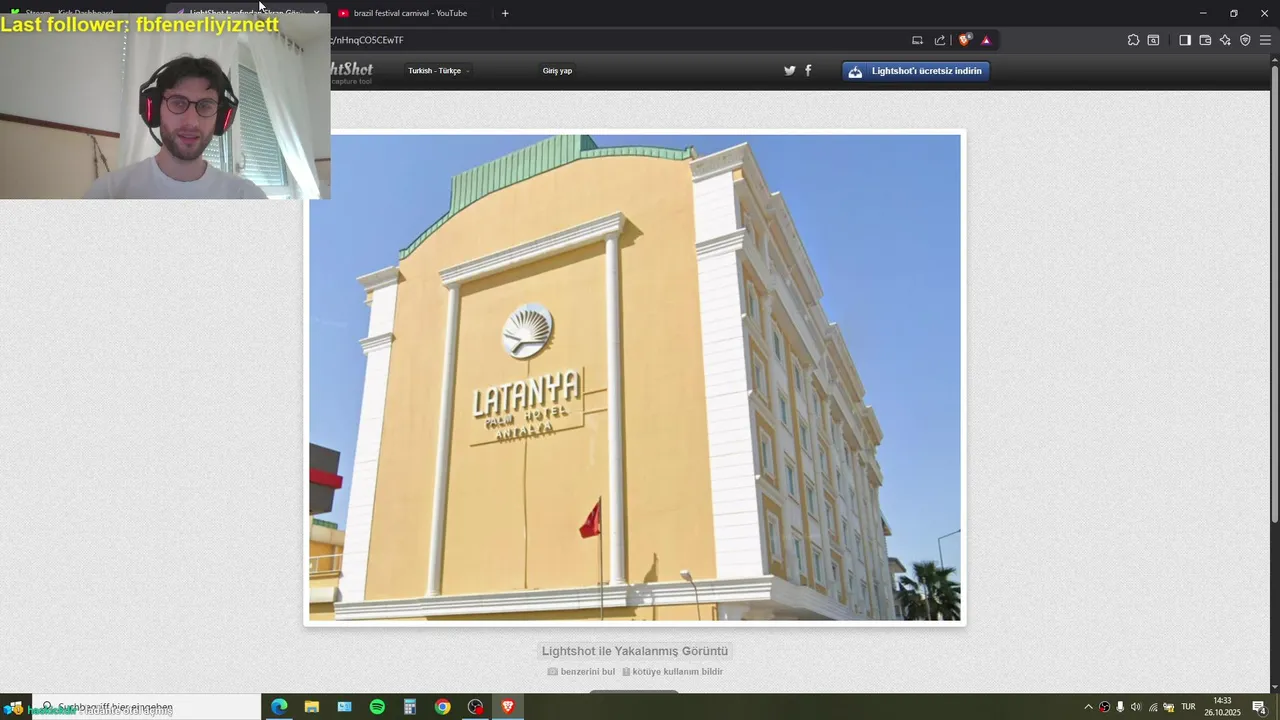
Task: Open the browser hamburger menu
Action: pos(1265,40)
